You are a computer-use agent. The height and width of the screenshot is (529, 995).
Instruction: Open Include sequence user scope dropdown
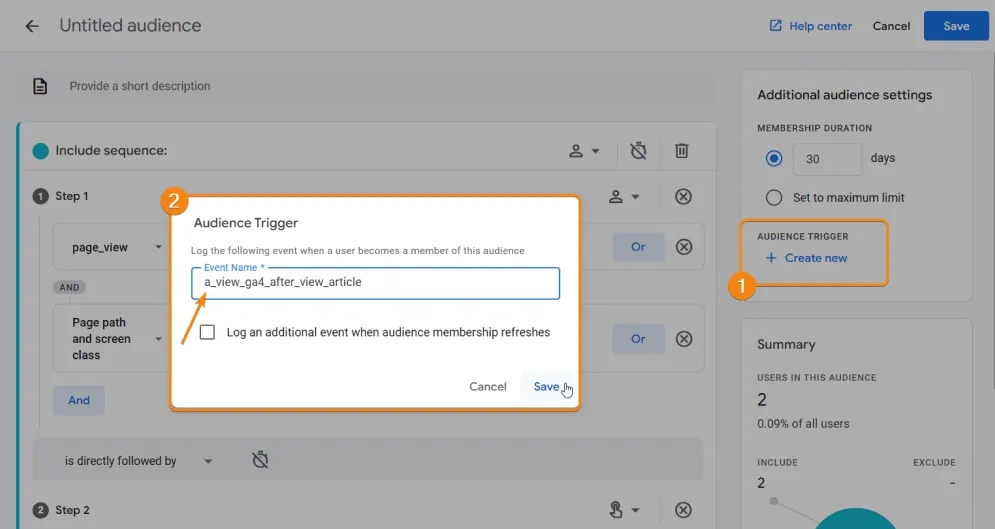point(584,151)
